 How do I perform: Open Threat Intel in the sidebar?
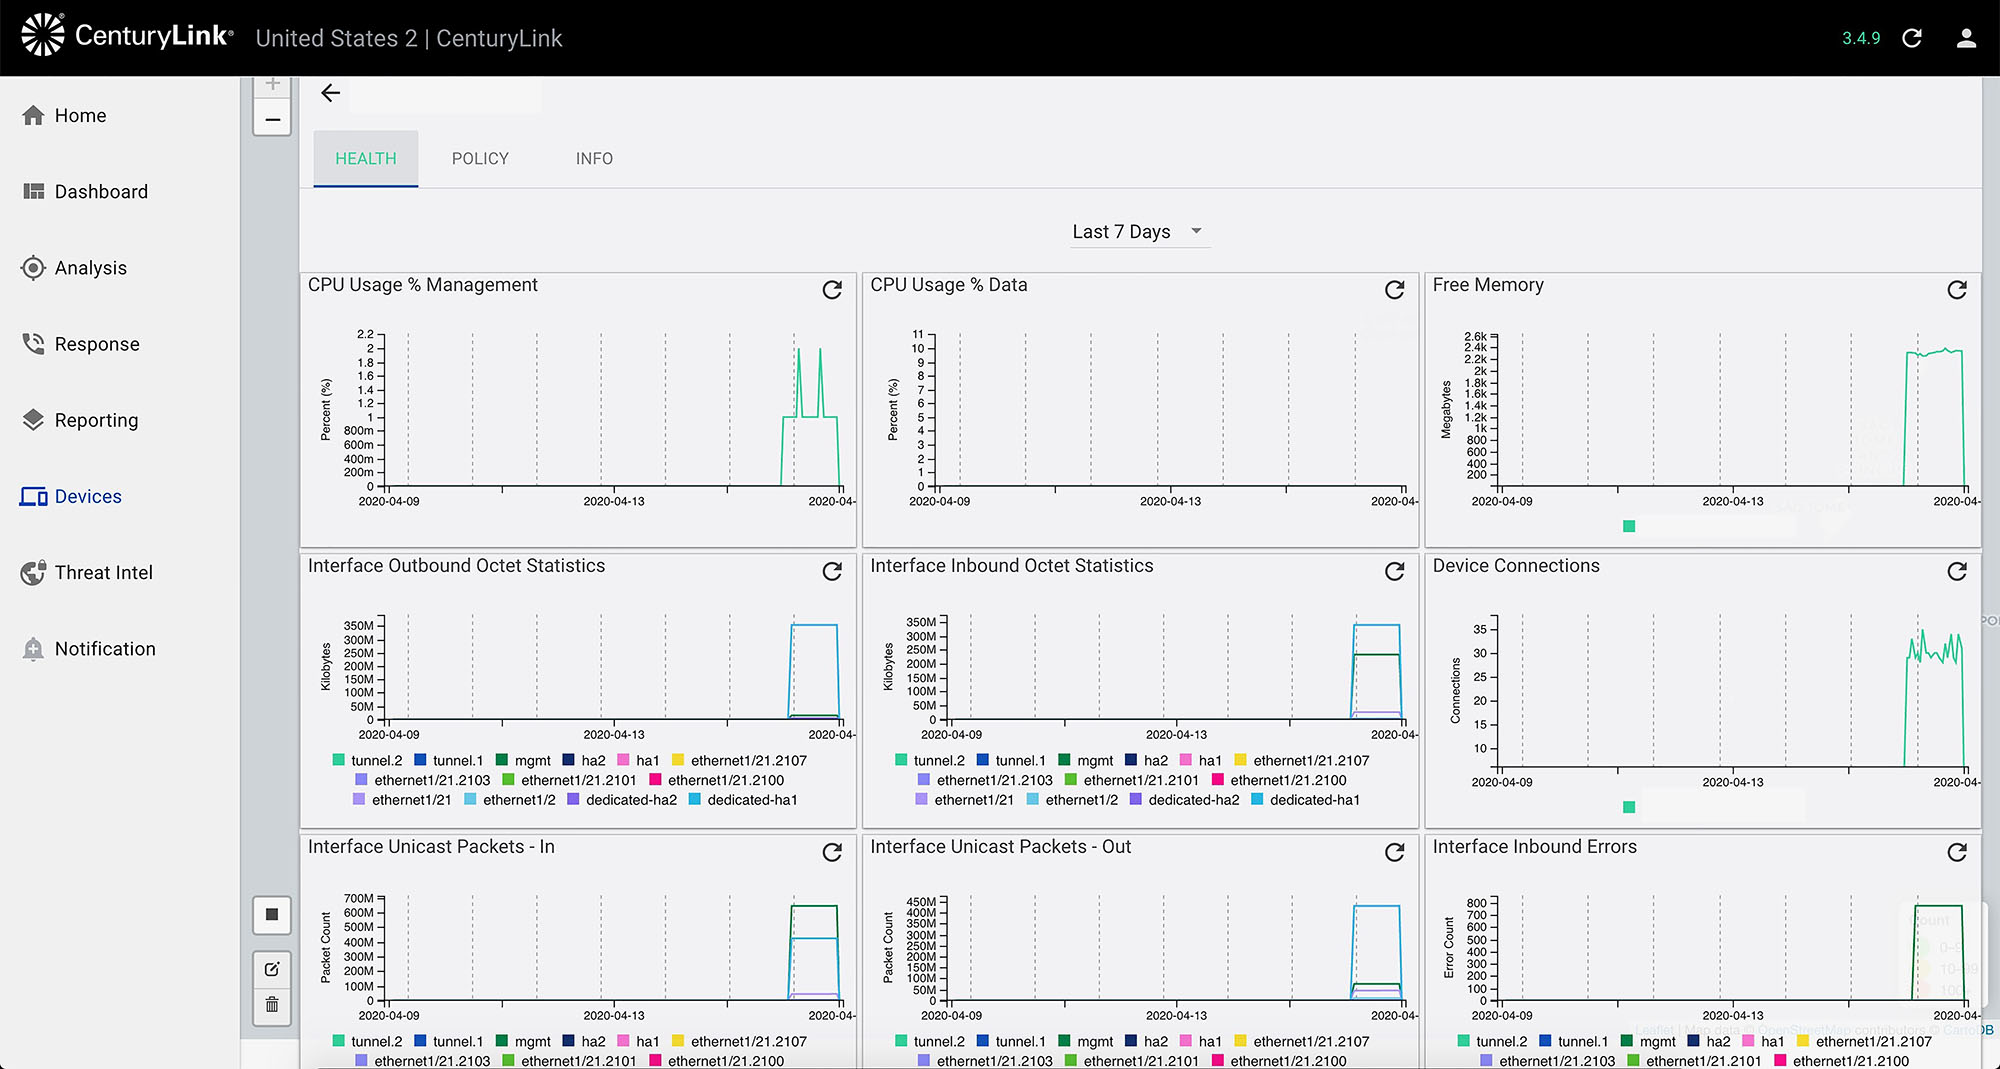[103, 573]
